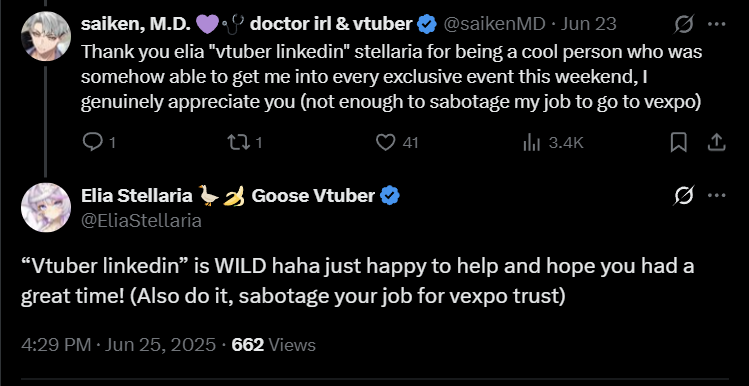Image resolution: width=749 pixels, height=386 pixels.
Task: Open more options menu on Elia's tweet
Action: pyautogui.click(x=717, y=195)
